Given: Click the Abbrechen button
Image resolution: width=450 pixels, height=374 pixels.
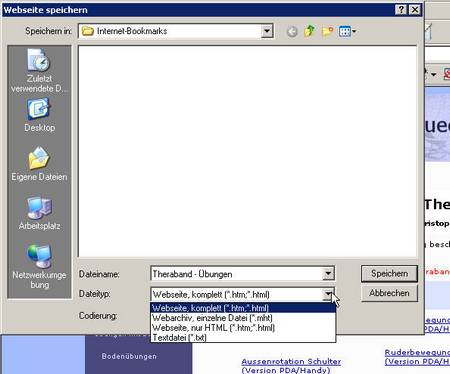Looking at the screenshot, I should 389,293.
